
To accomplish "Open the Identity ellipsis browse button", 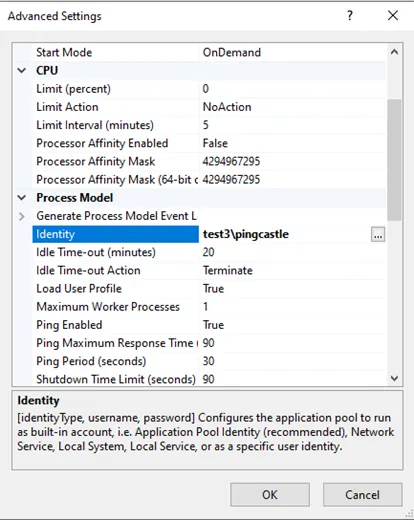I will 378,234.
